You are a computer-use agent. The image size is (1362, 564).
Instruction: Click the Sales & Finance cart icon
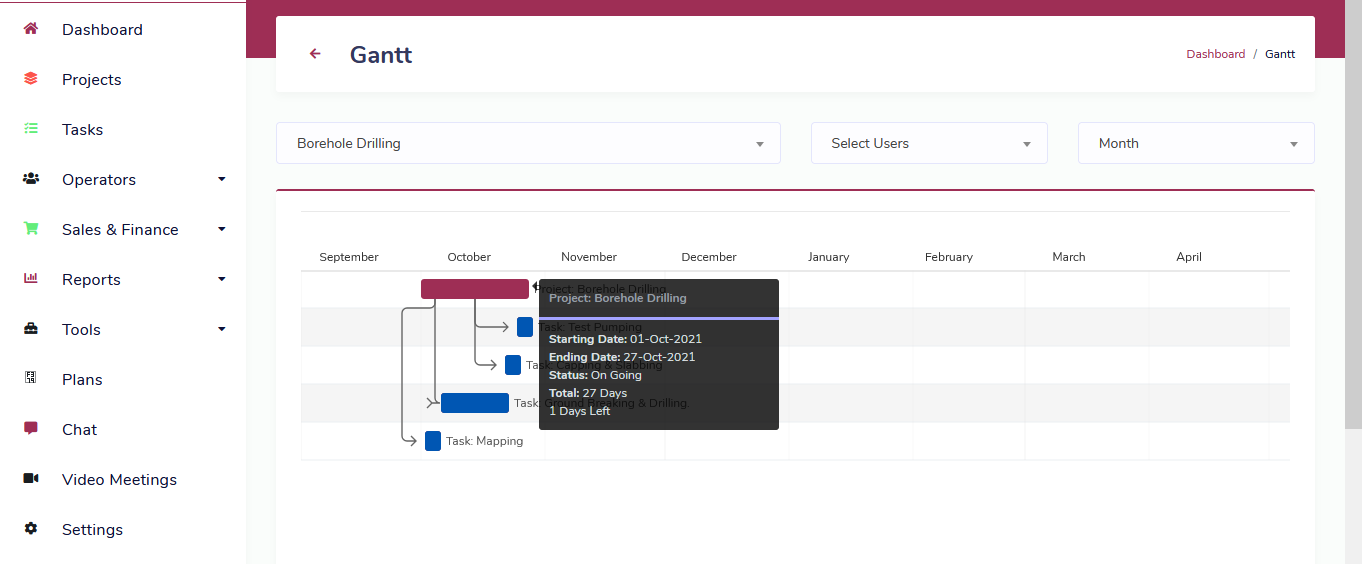(x=31, y=229)
